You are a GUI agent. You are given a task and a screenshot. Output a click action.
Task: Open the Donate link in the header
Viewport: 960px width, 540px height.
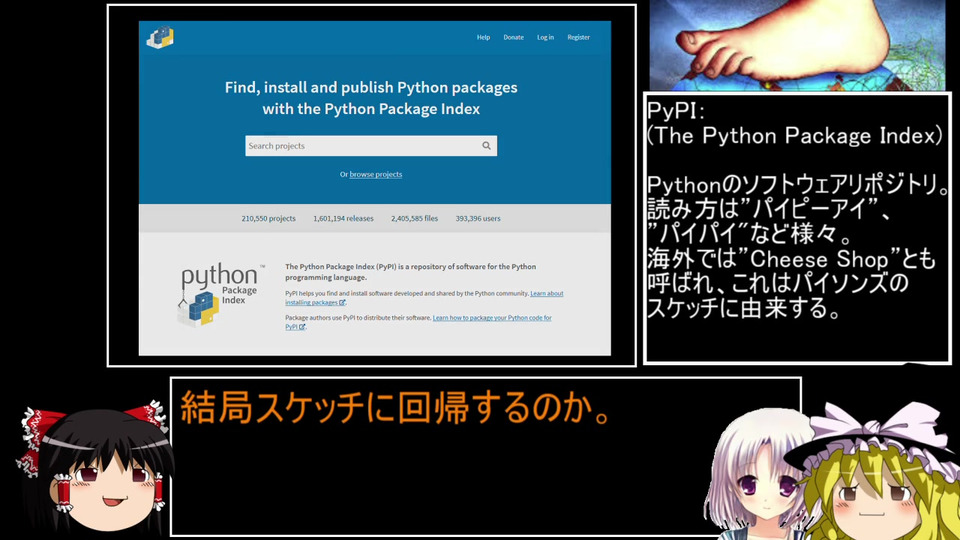click(x=513, y=37)
